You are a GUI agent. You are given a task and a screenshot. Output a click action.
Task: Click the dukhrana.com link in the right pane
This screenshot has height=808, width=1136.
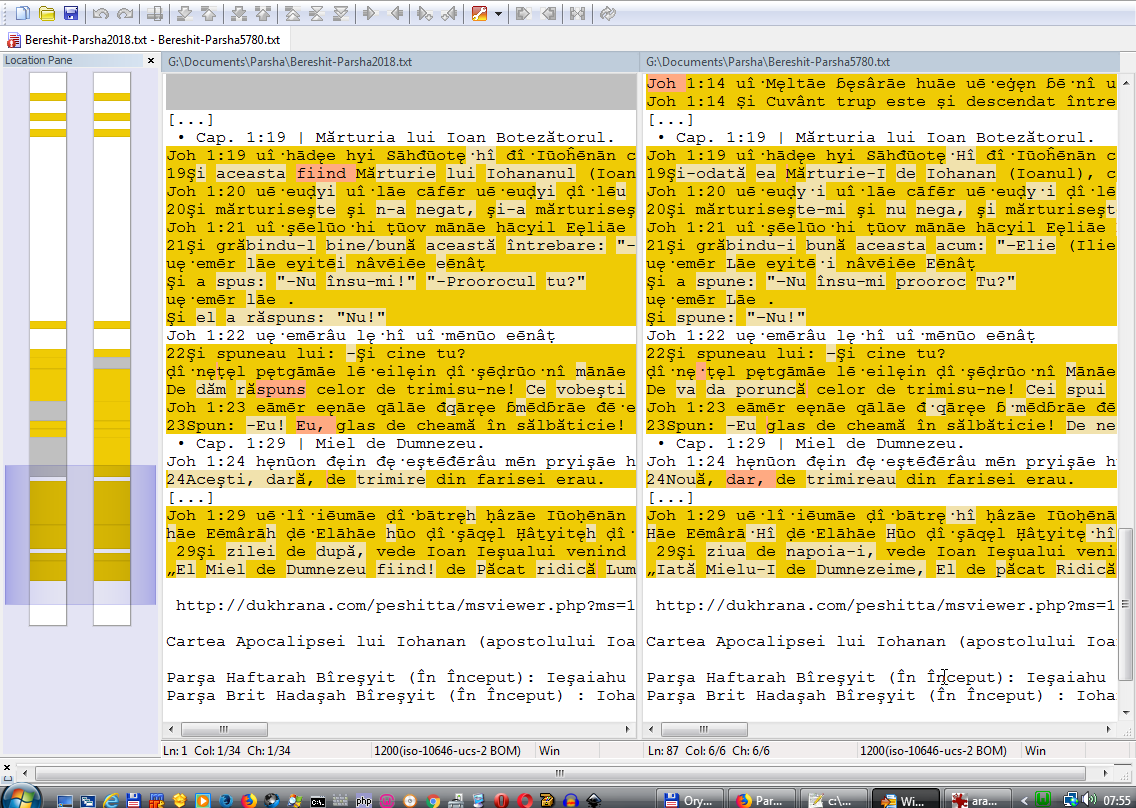882,606
